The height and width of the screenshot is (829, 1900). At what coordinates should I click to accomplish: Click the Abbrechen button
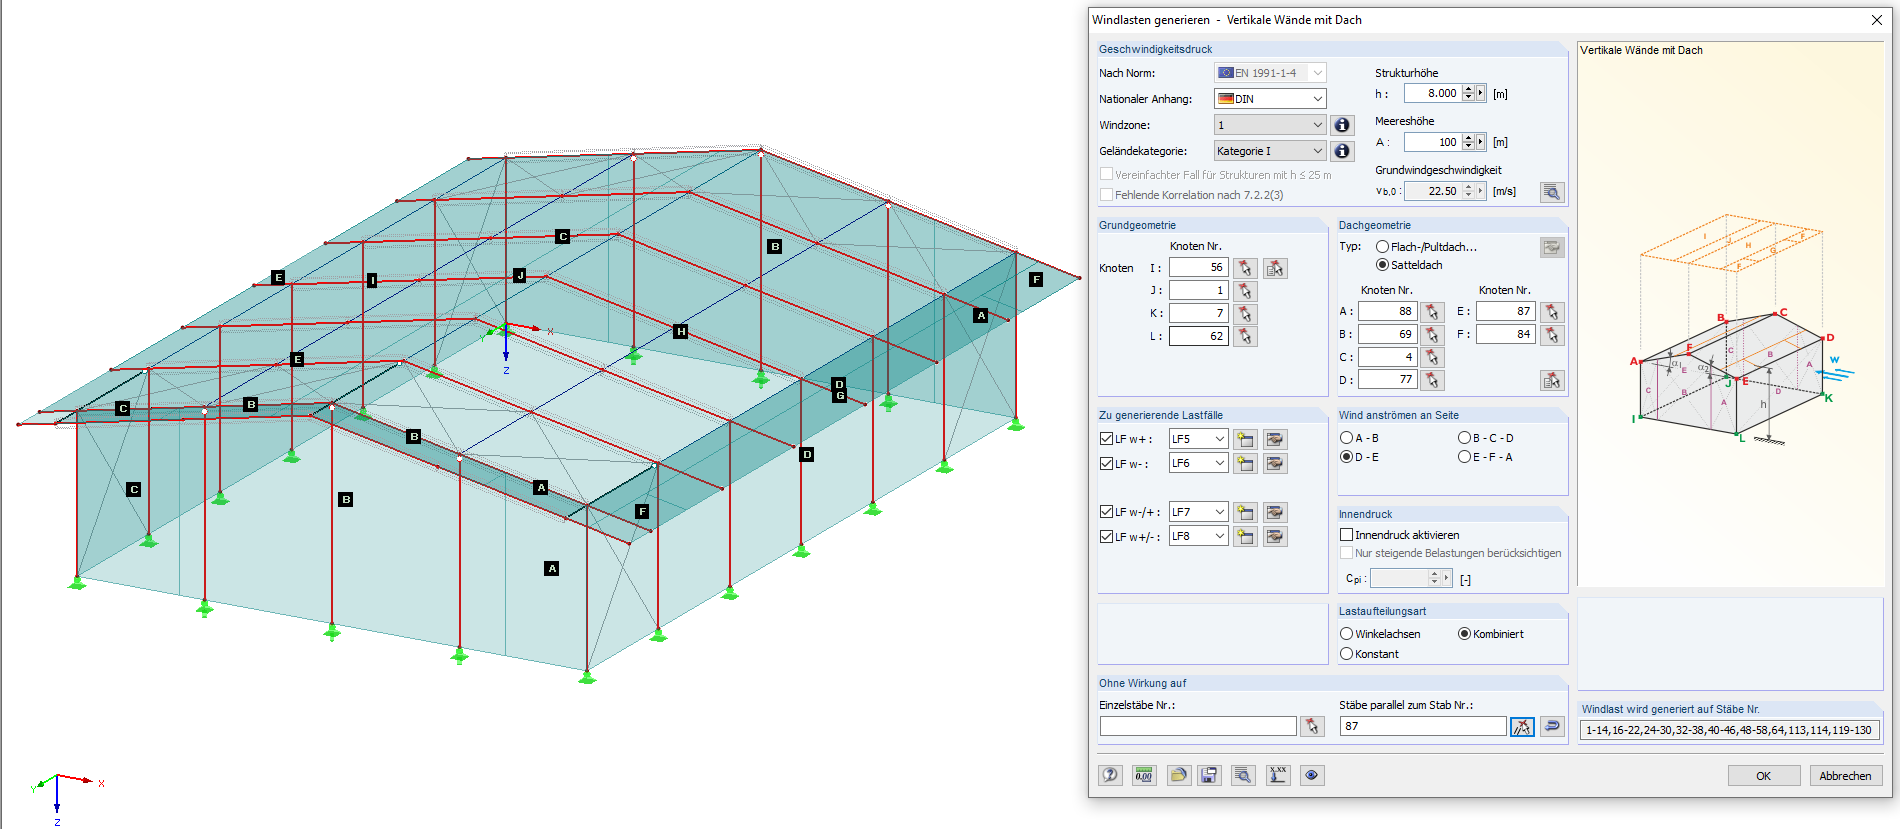coord(1846,776)
